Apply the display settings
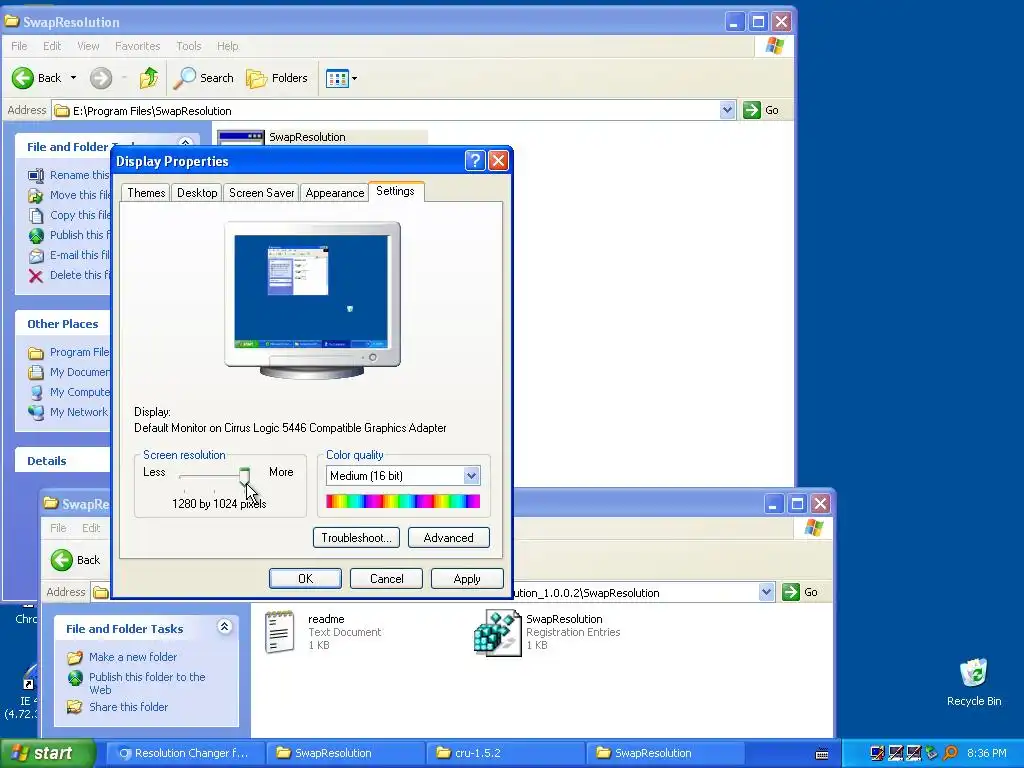 [x=467, y=579]
